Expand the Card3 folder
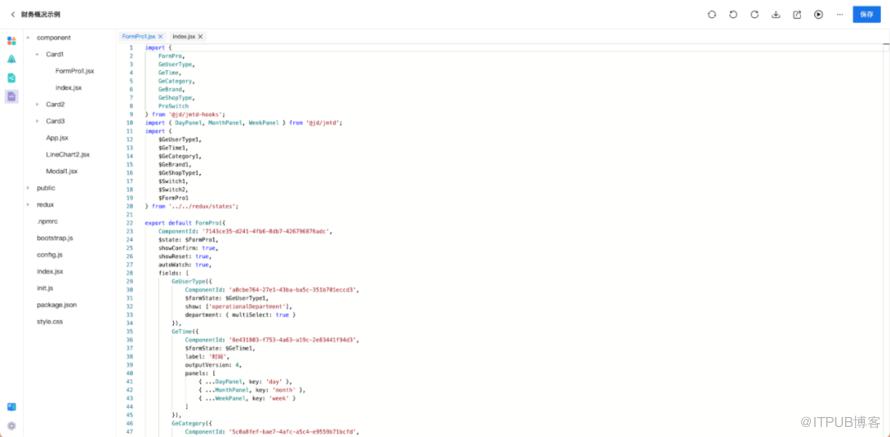Image resolution: width=890 pixels, height=437 pixels. 37,121
